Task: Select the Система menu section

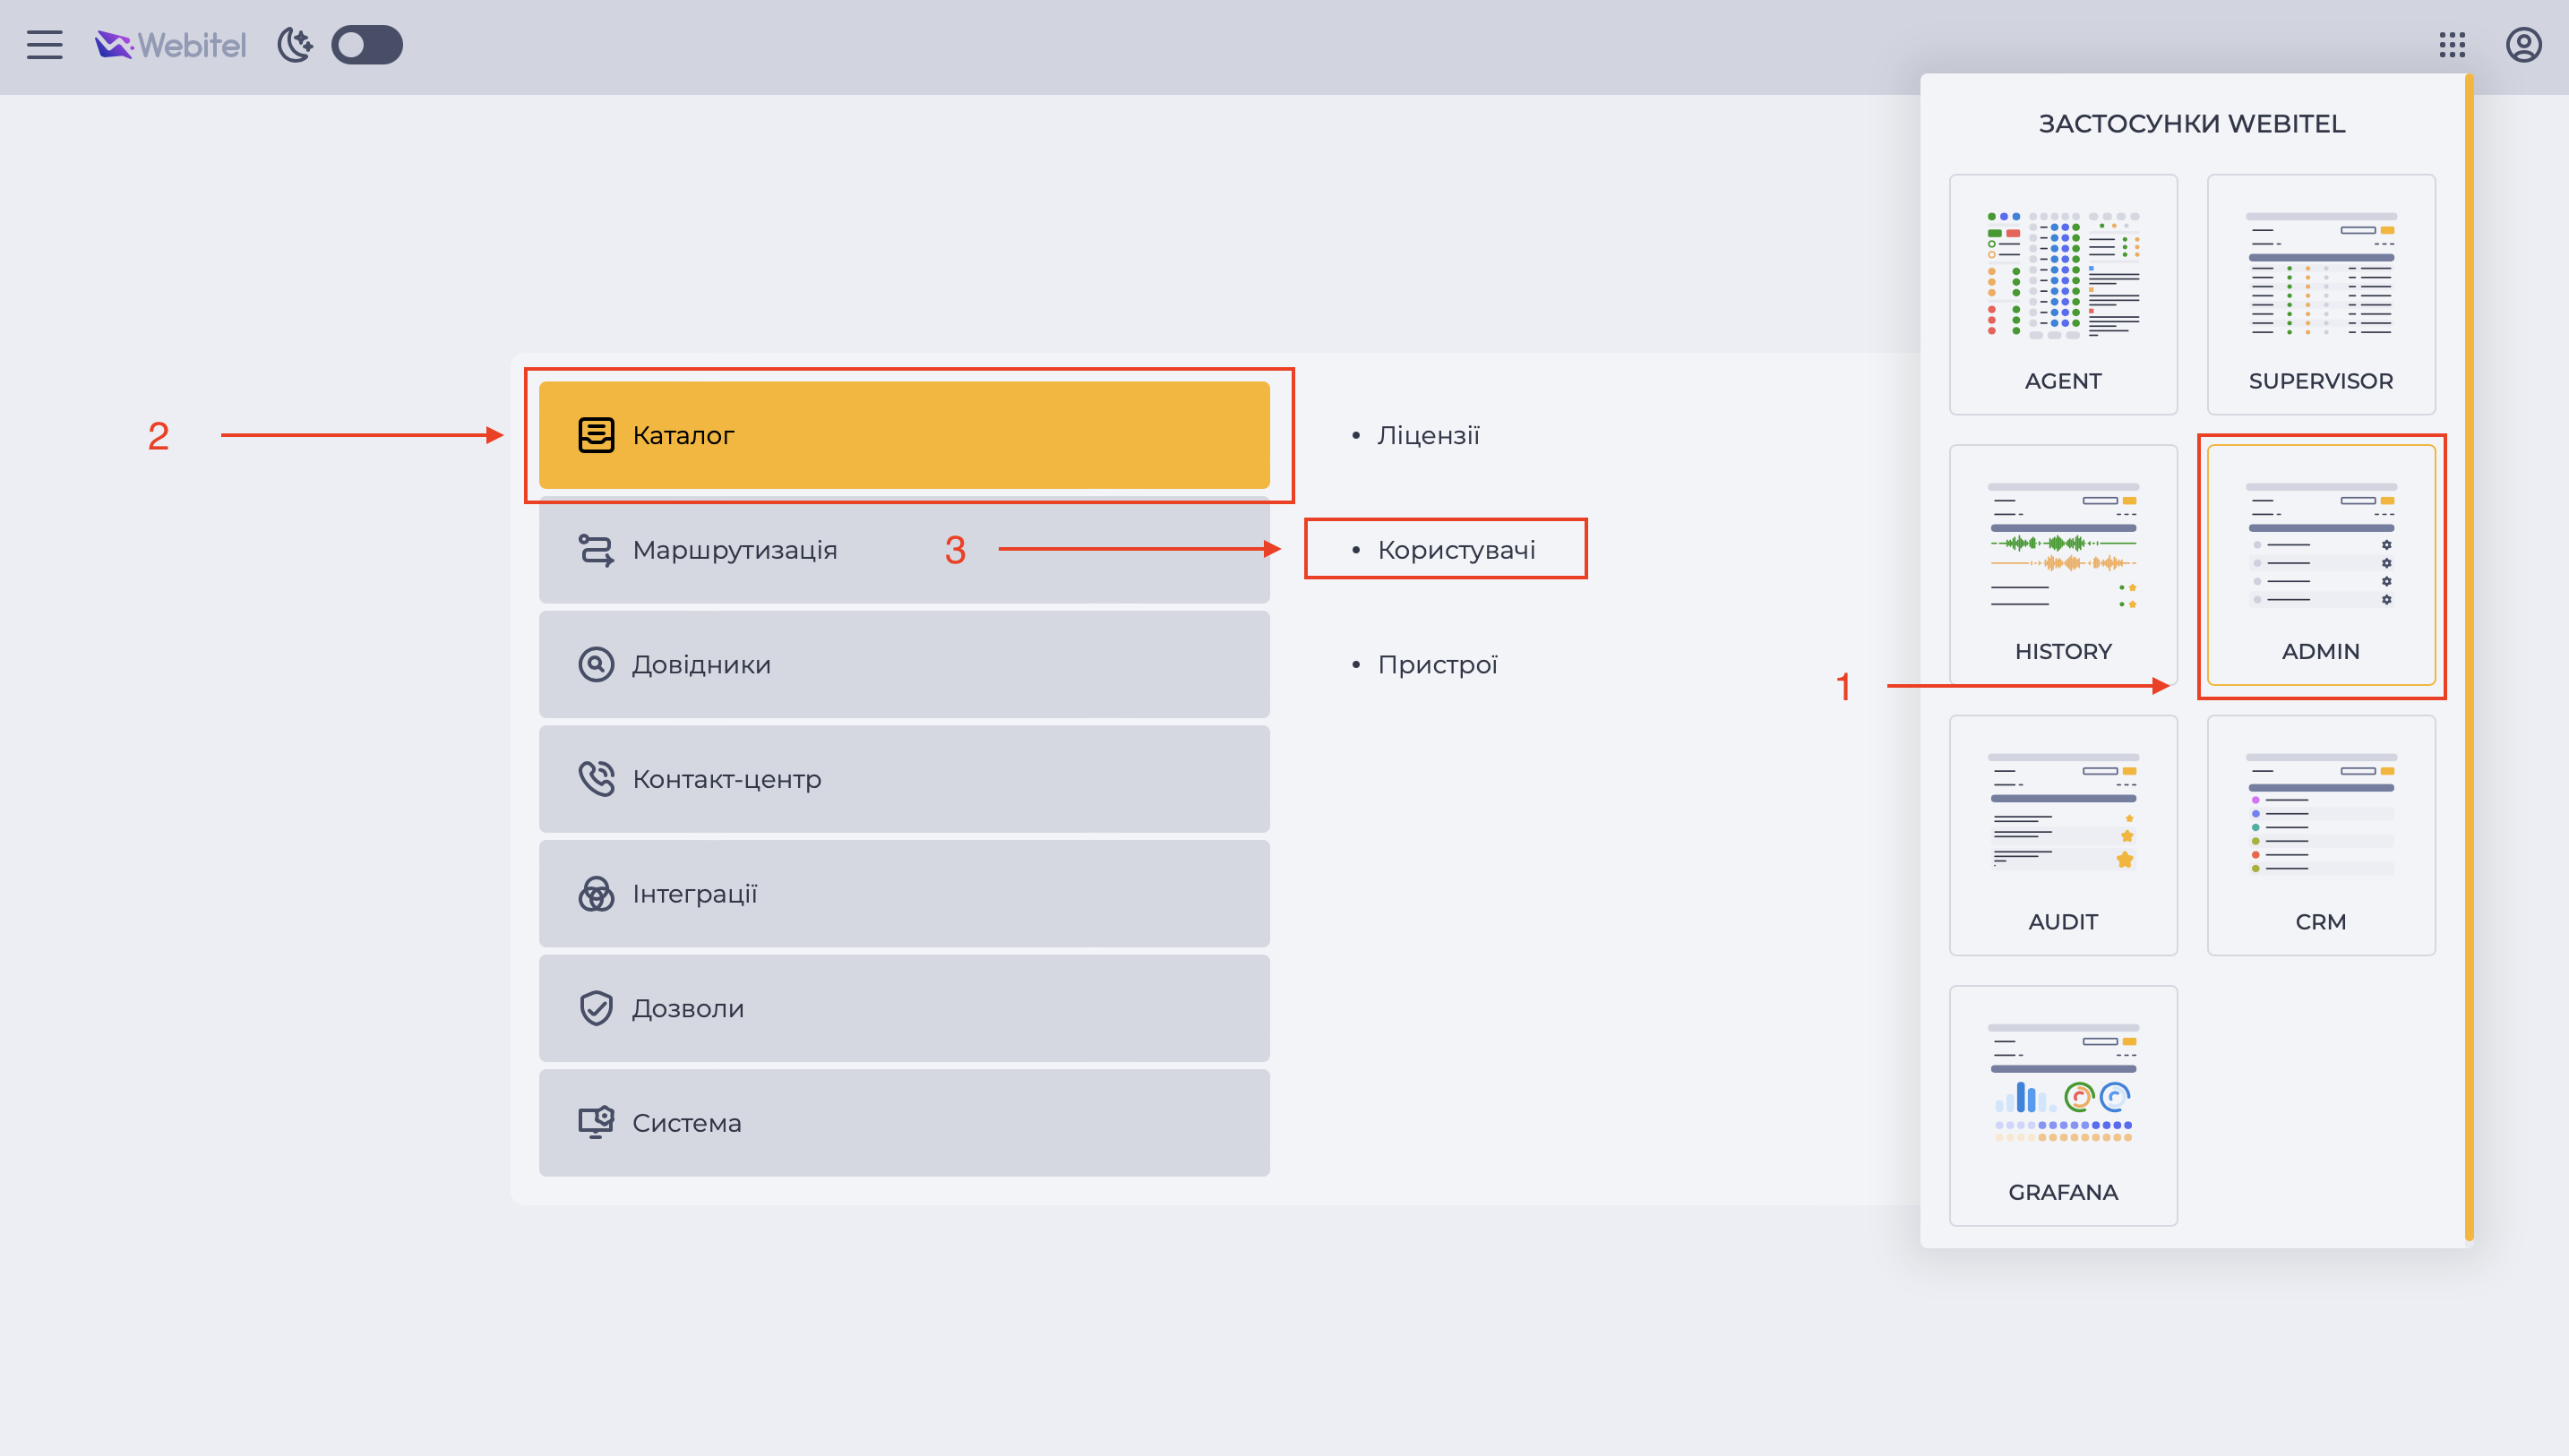Action: pyautogui.click(x=904, y=1122)
